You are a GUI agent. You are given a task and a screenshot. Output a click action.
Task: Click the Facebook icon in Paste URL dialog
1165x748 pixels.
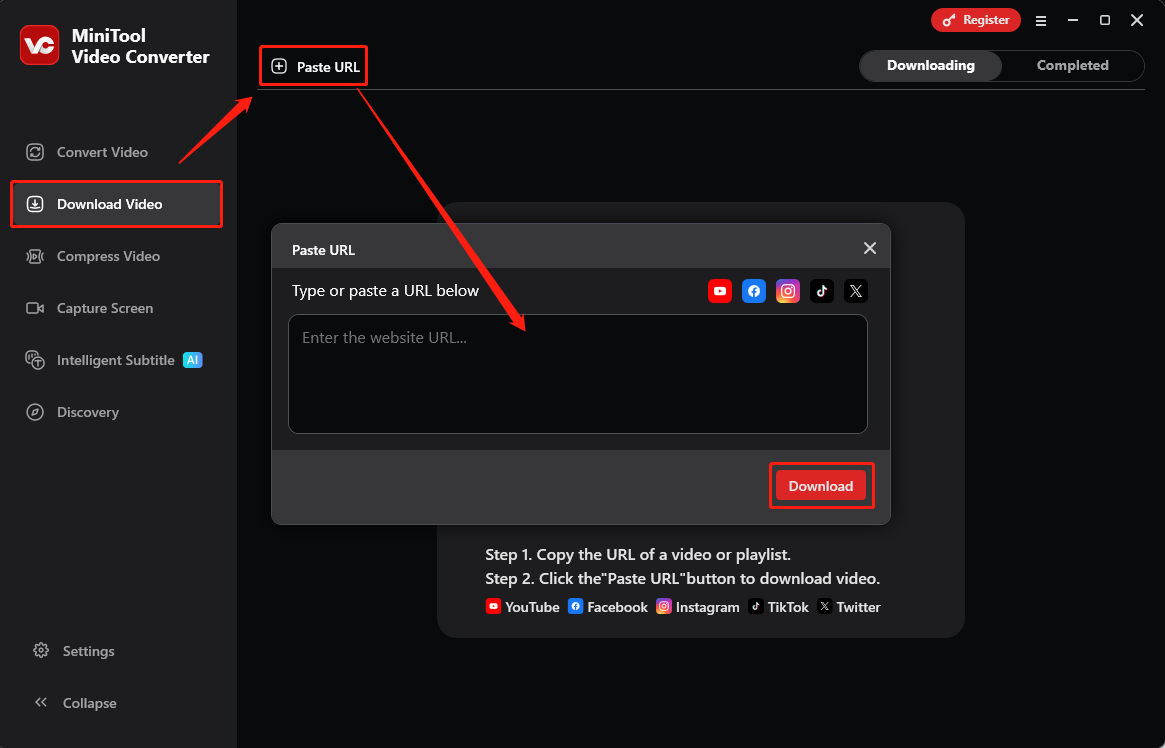pos(753,291)
